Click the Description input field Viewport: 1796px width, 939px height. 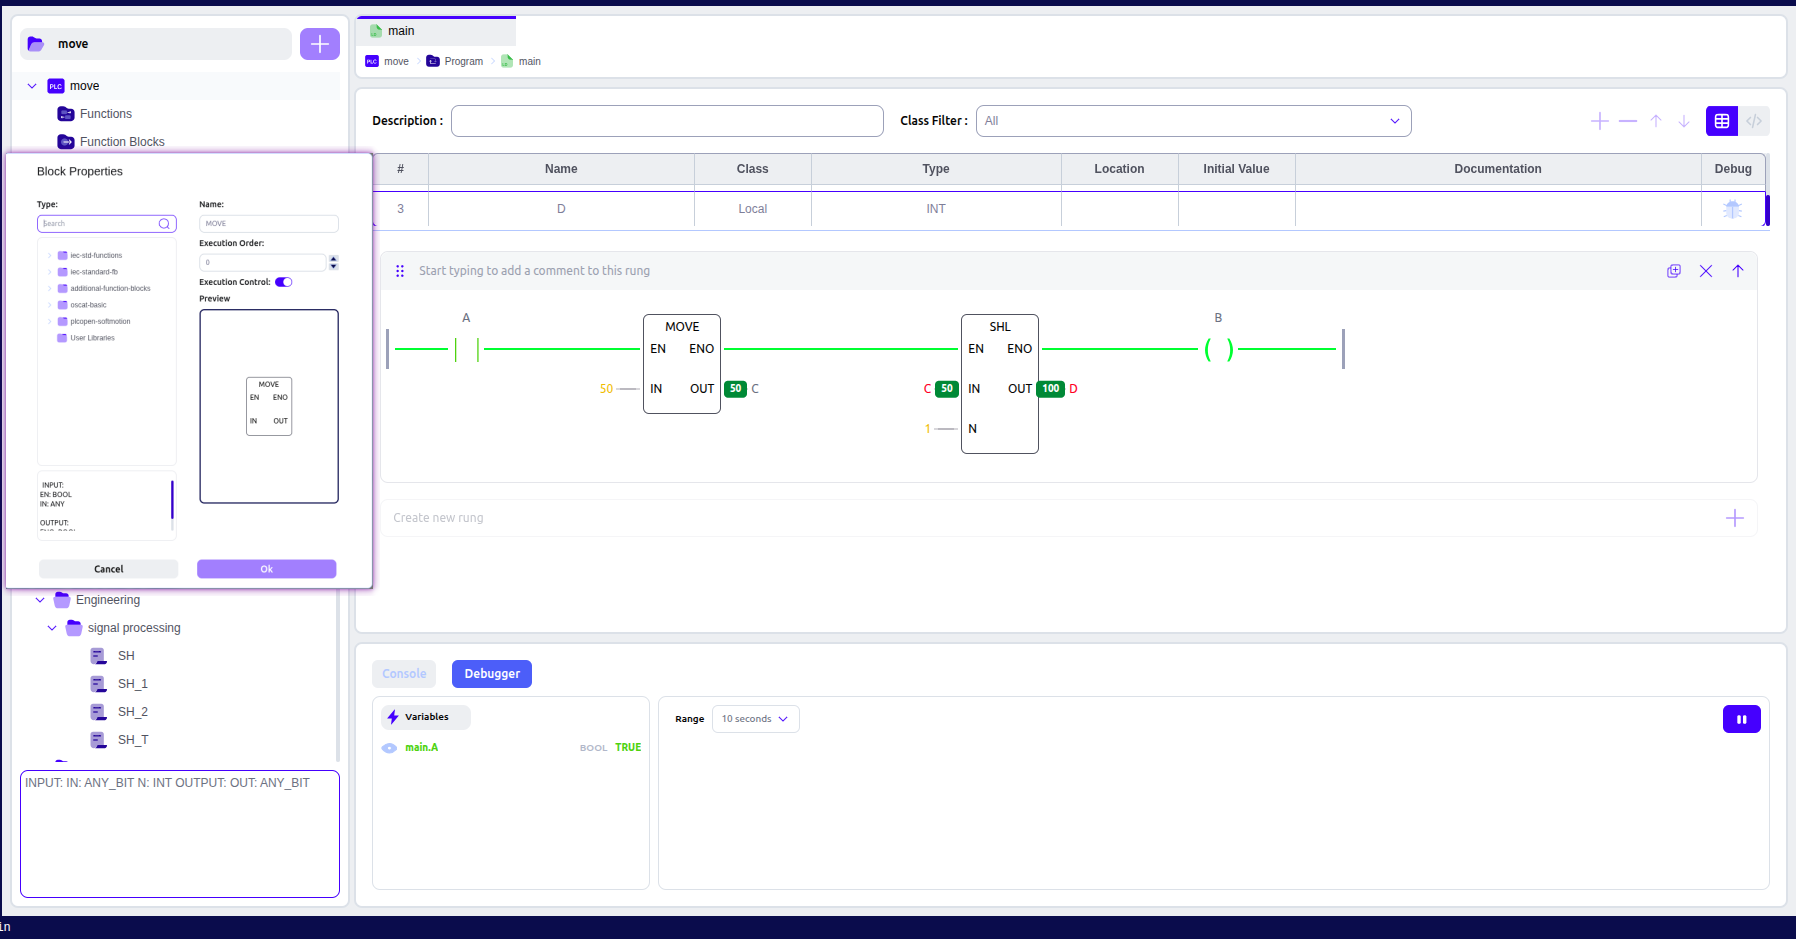[x=667, y=121]
